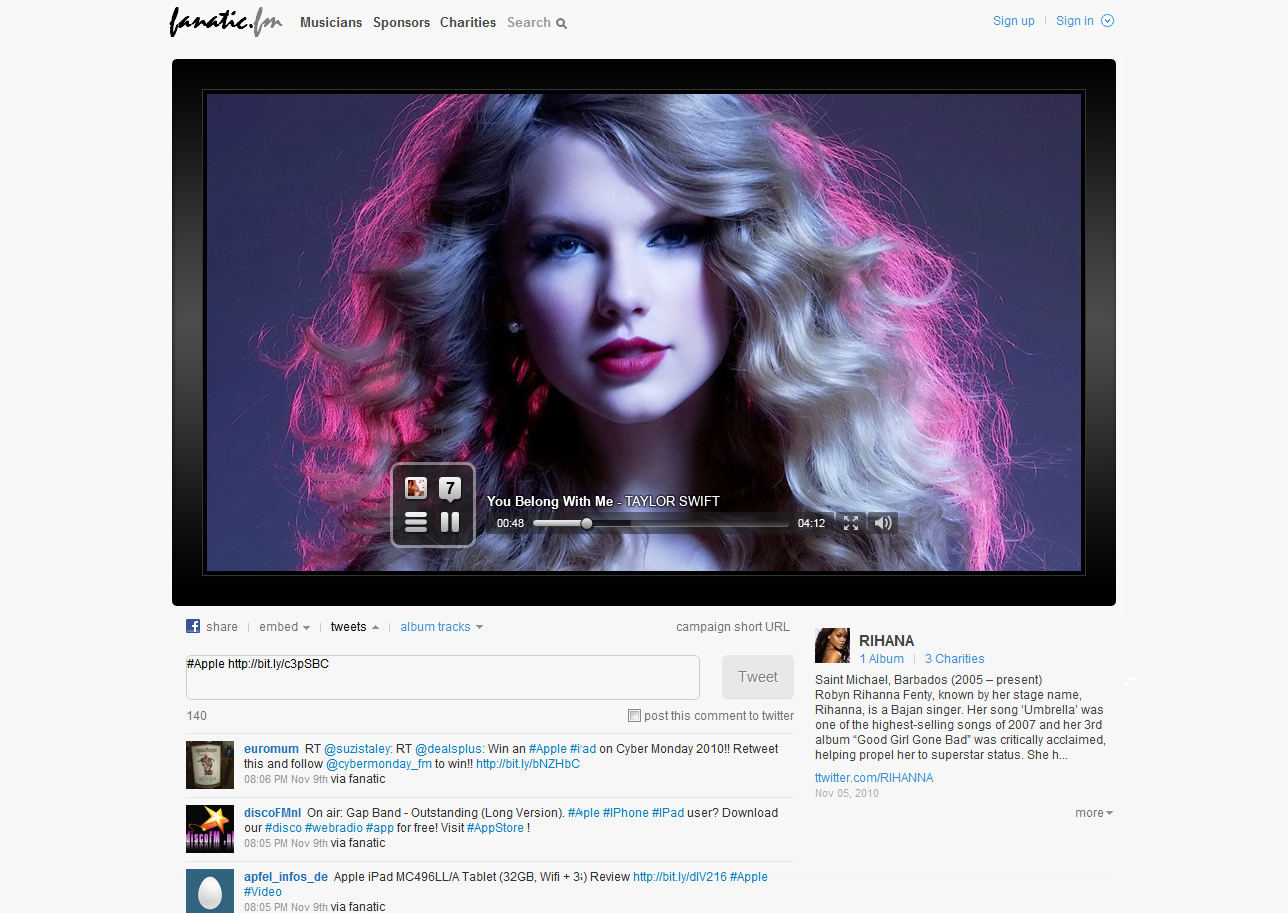
Task: Open the Sponsors page
Action: pos(401,22)
